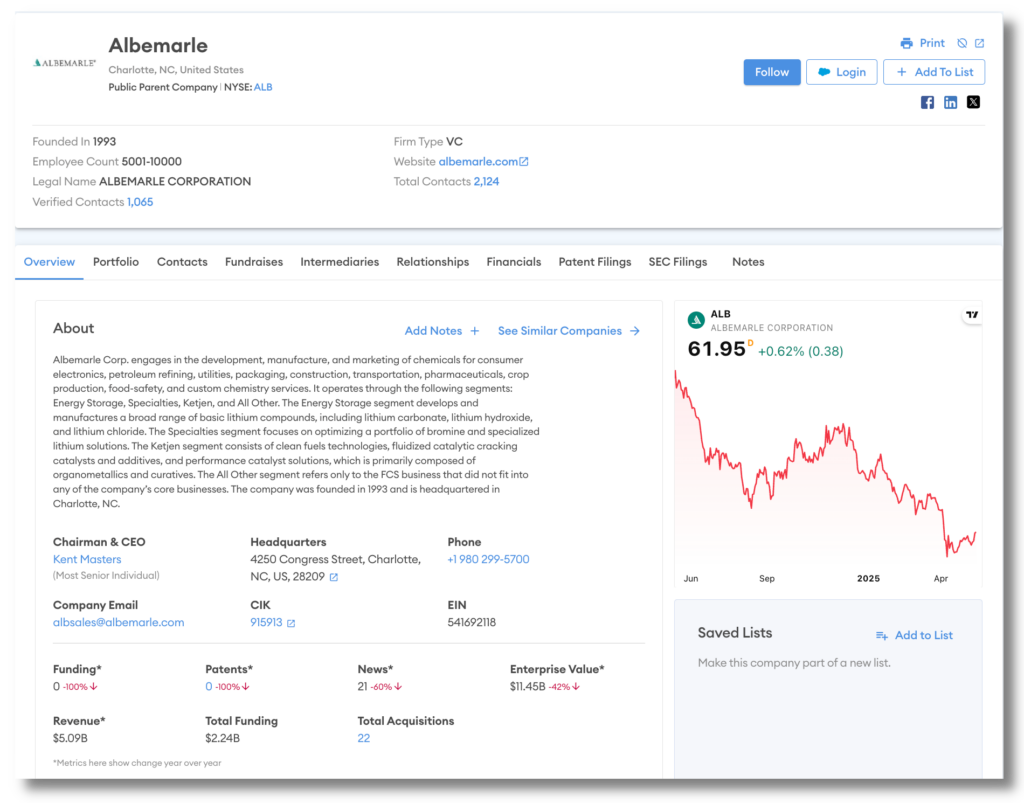The height and width of the screenshot is (803, 1024).
Task: Click the Follow button
Action: (772, 72)
